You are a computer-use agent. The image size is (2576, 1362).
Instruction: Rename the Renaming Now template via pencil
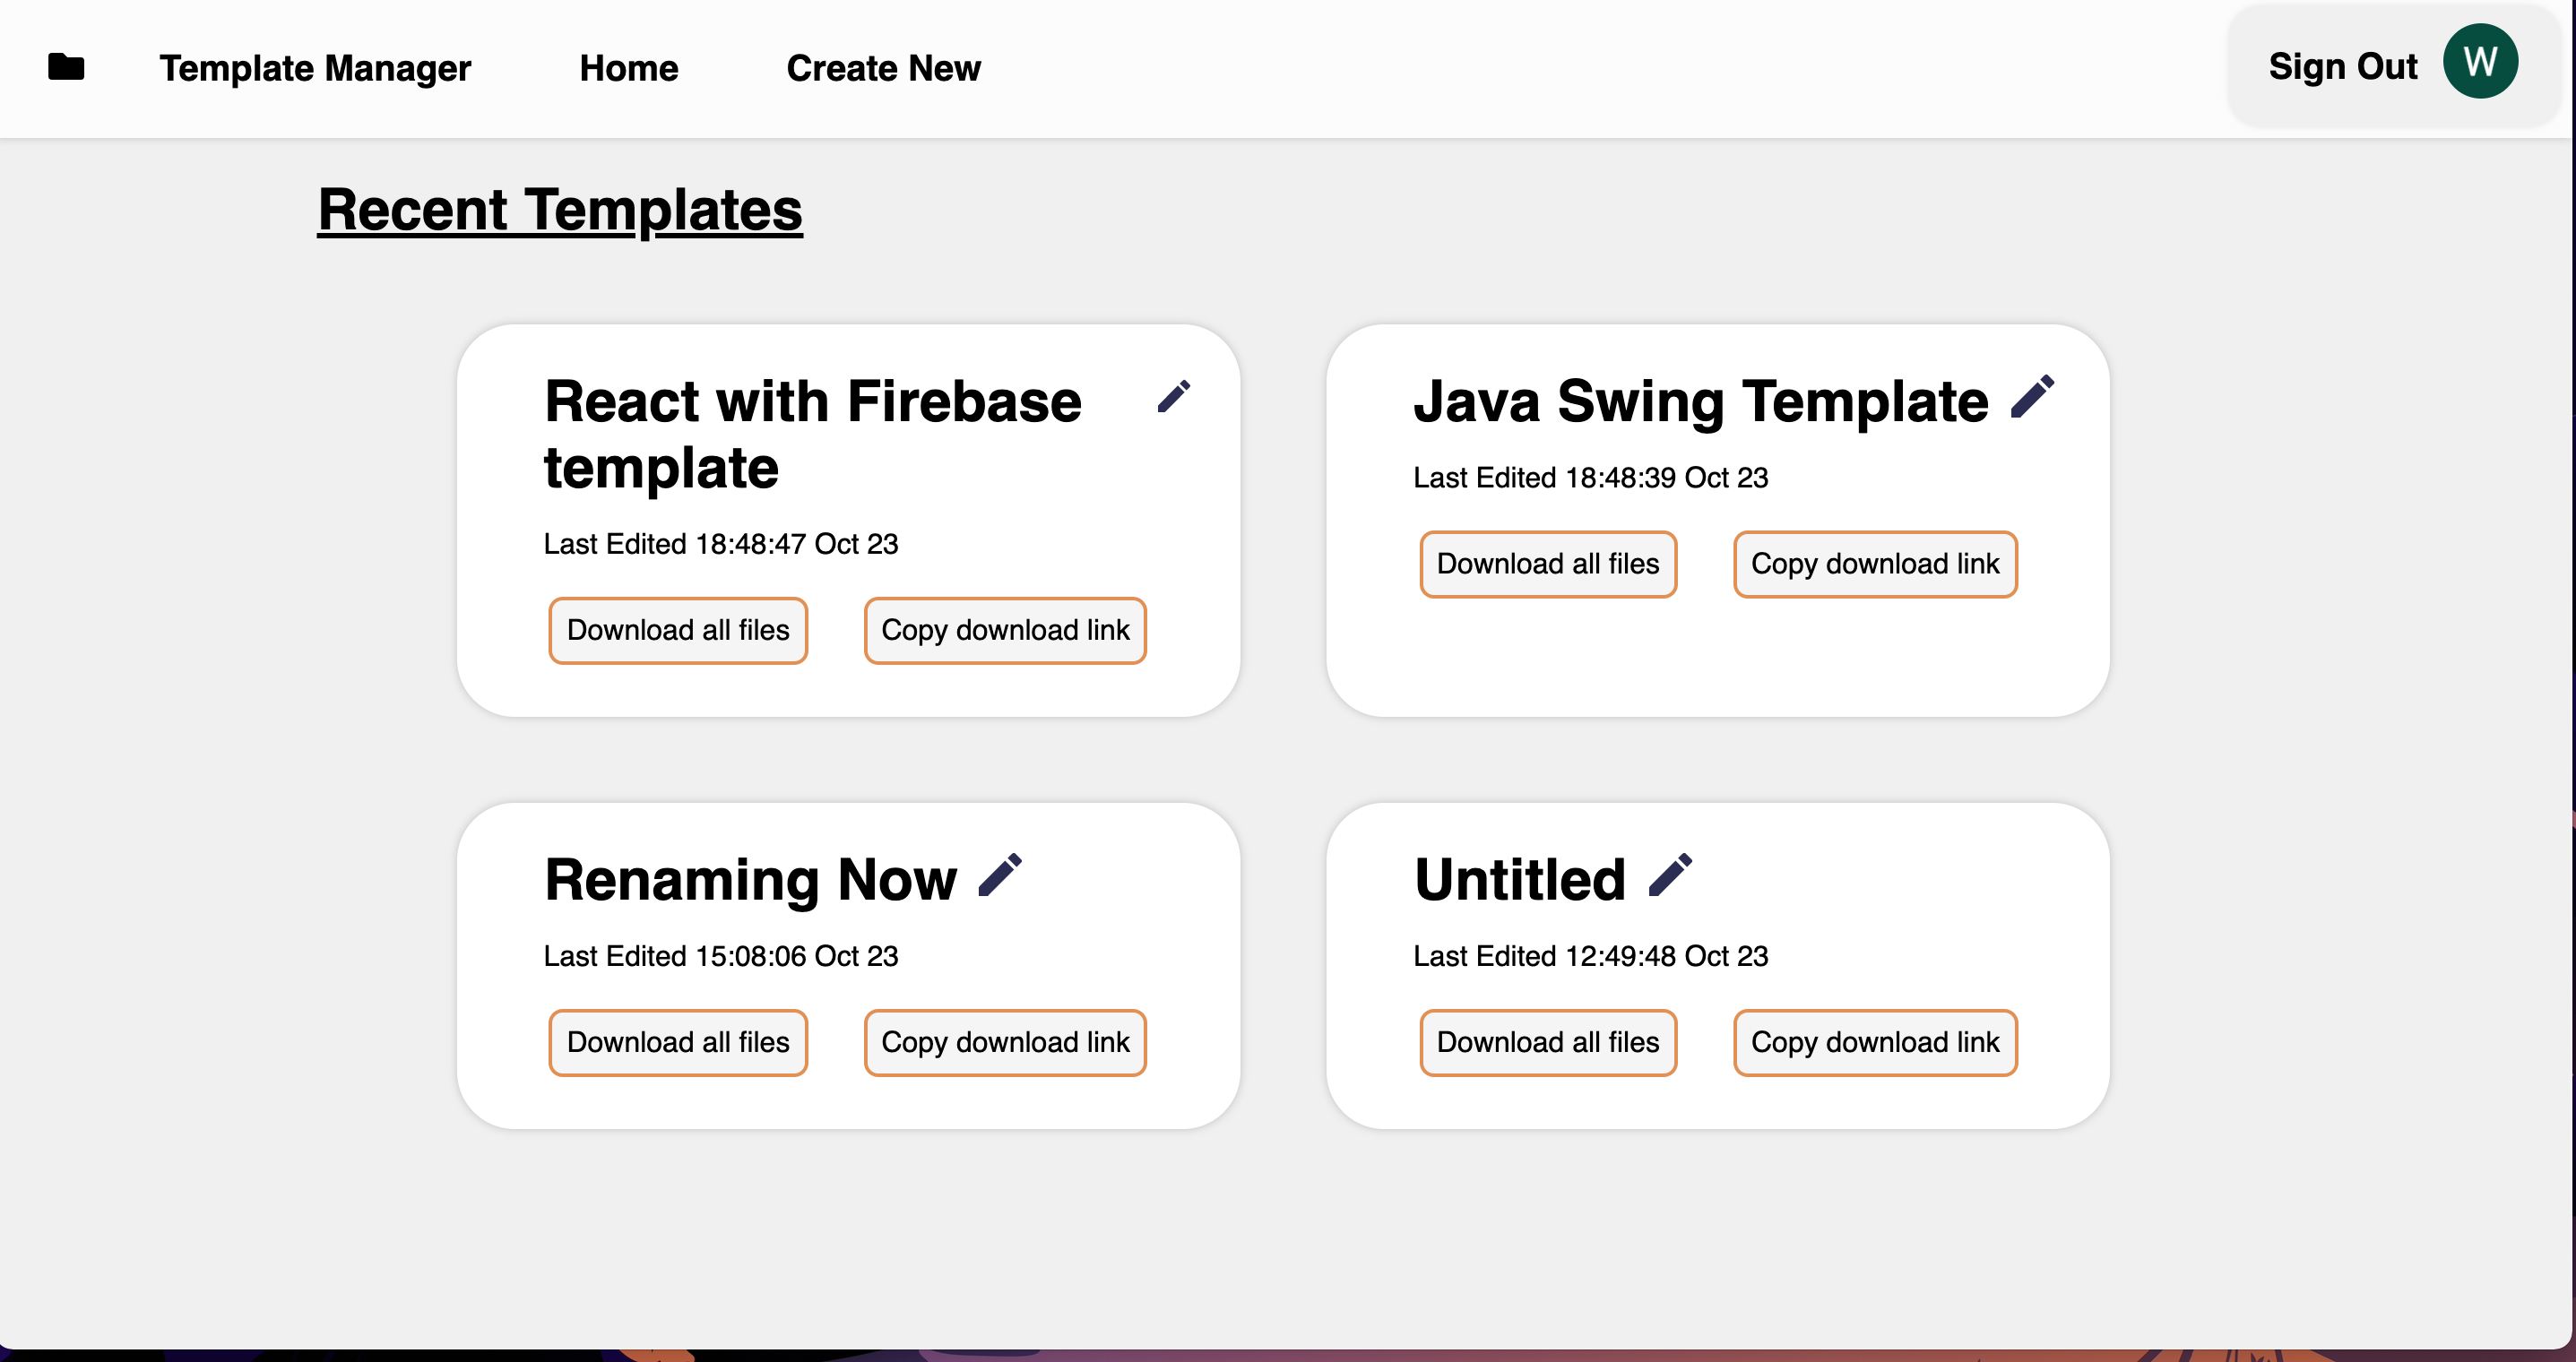[x=1000, y=875]
